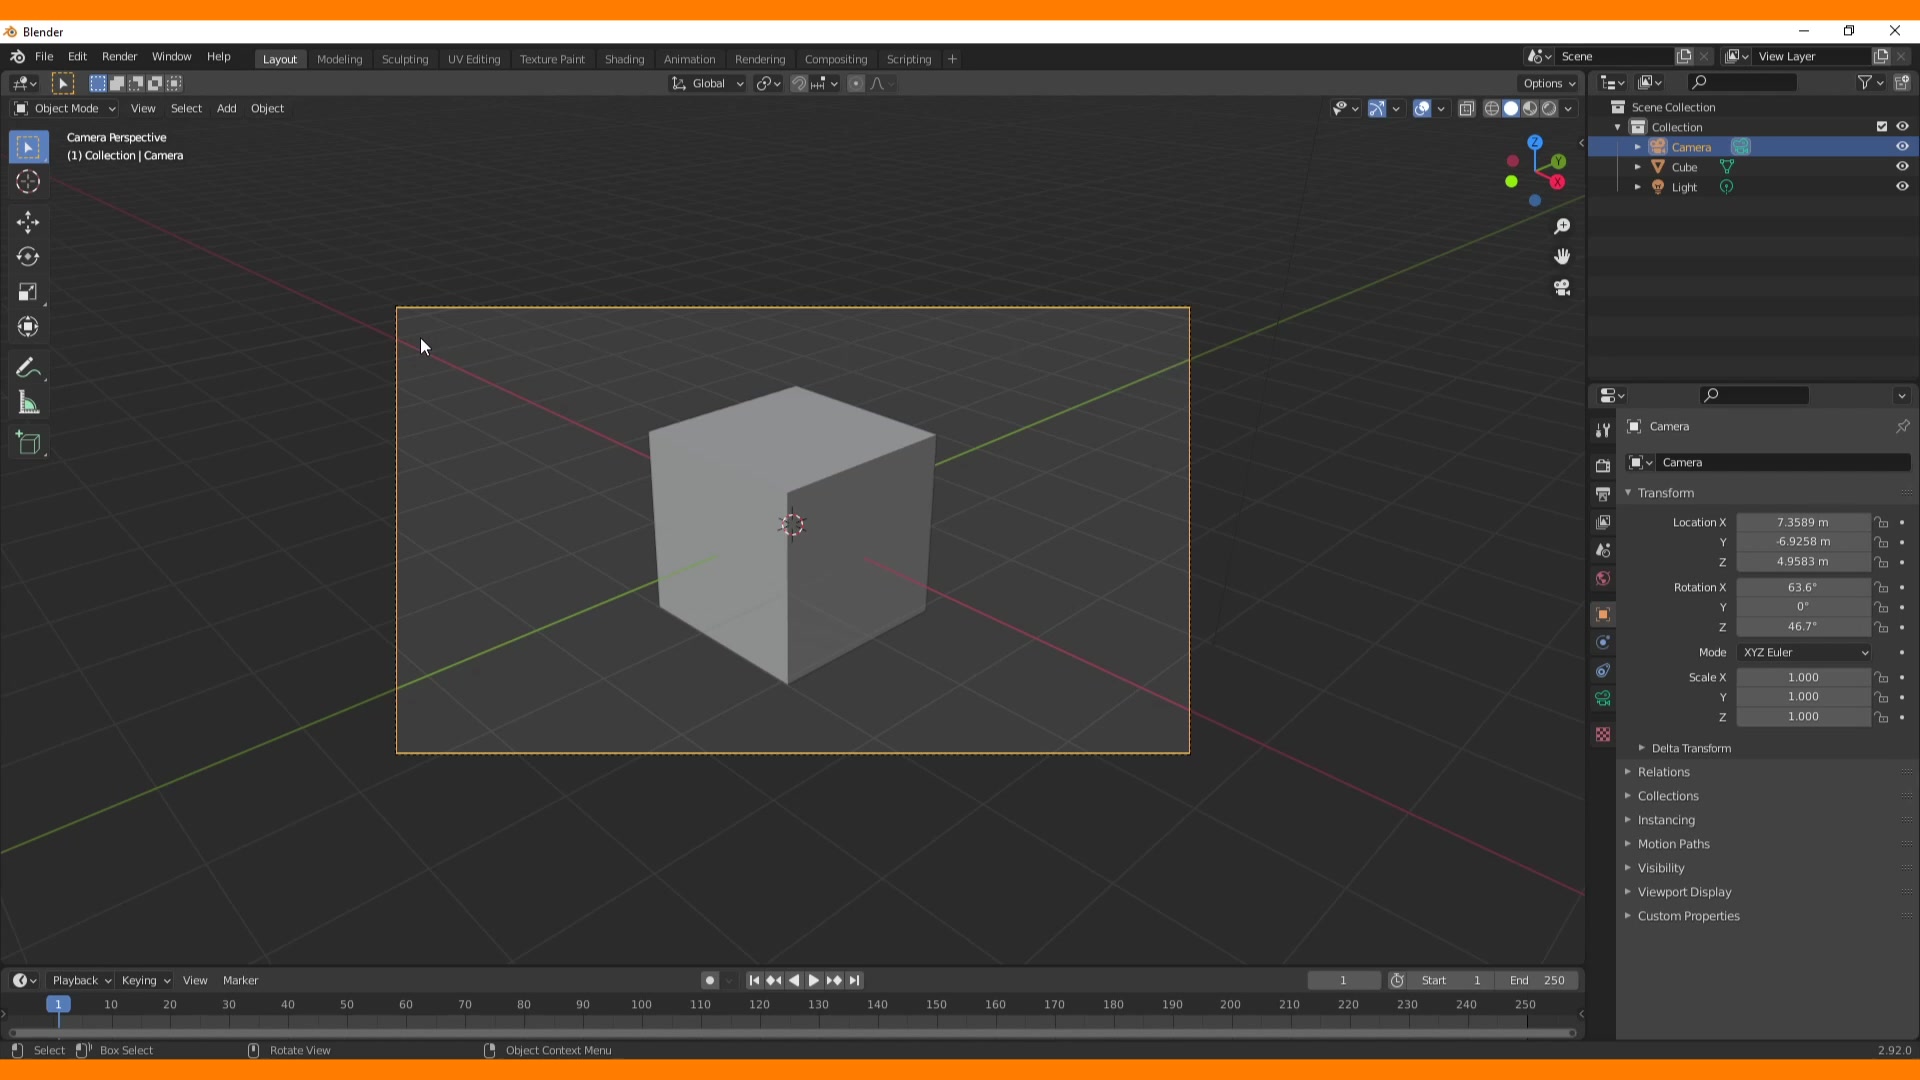
Task: Activate the Annotate pencil tool
Action: tap(28, 368)
